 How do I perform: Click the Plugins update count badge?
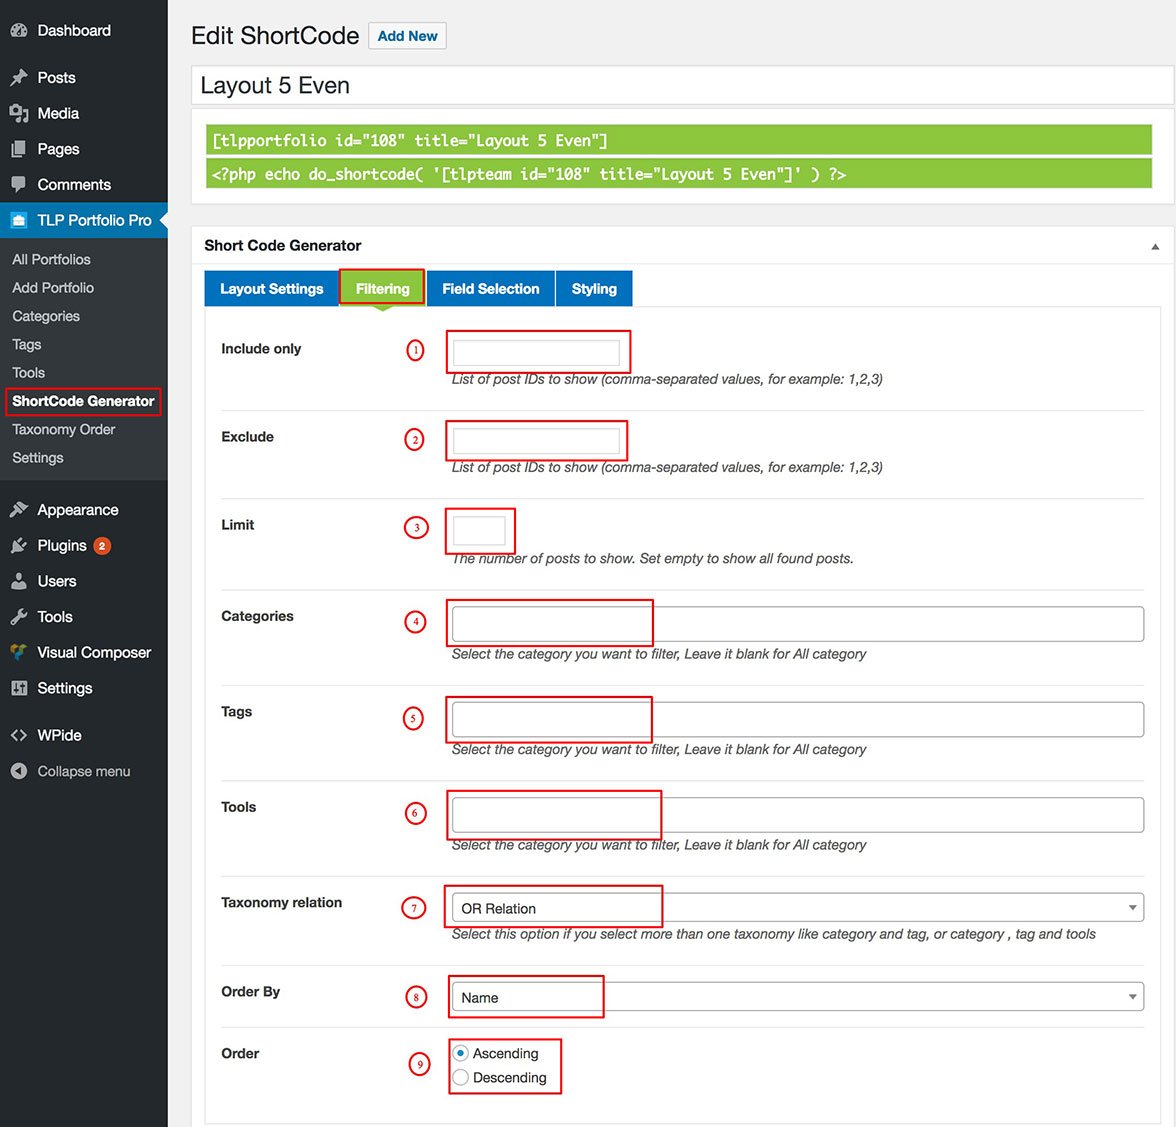102,546
